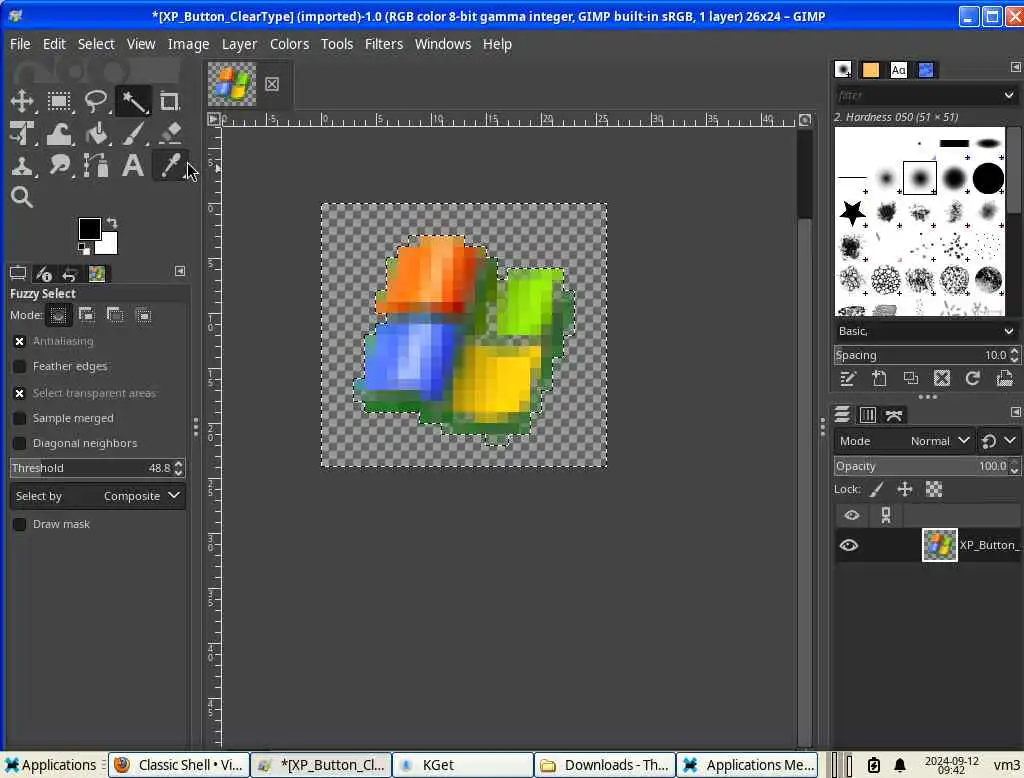The width and height of the screenshot is (1024, 778).
Task: Select the Paintbrush tool
Action: [x=133, y=133]
